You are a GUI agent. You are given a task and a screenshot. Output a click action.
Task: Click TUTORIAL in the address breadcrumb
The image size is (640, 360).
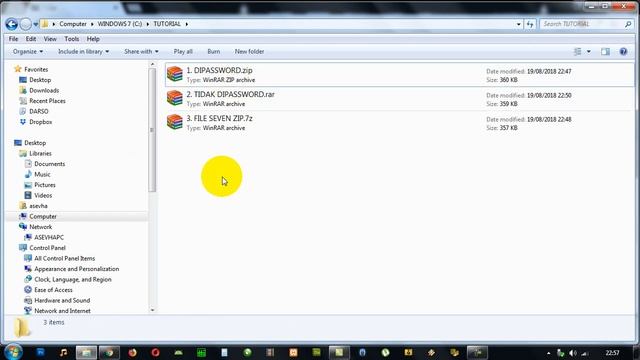[x=167, y=24]
